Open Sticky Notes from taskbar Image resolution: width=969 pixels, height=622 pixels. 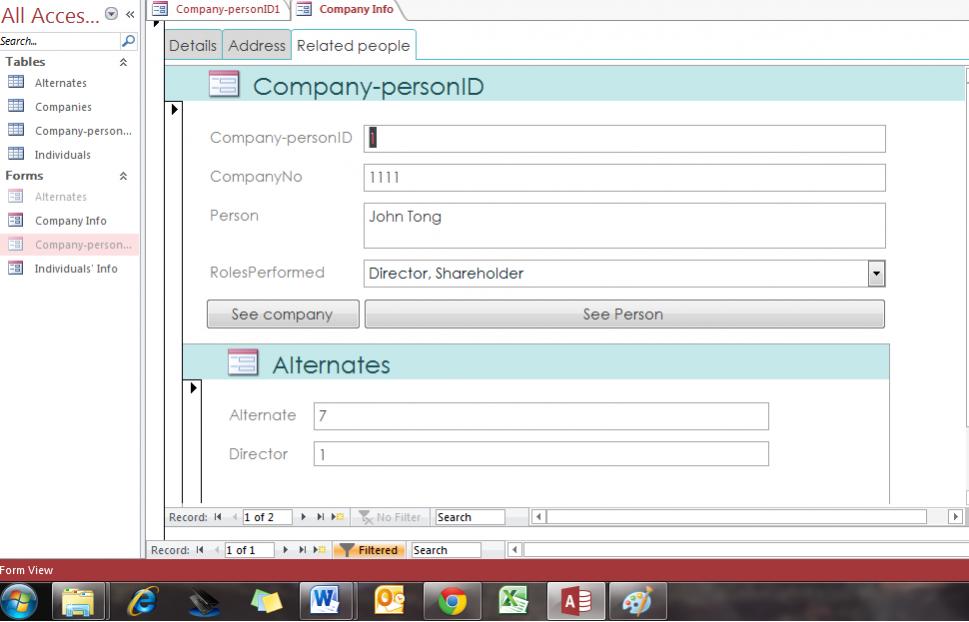pyautogui.click(x=266, y=602)
